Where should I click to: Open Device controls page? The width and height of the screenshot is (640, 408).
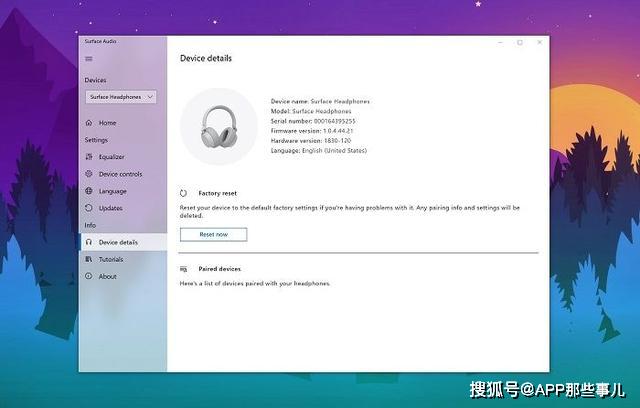pos(120,174)
